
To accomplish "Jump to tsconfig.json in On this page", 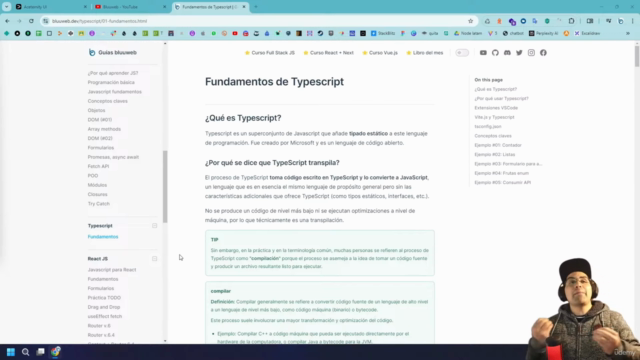I will [488, 127].
